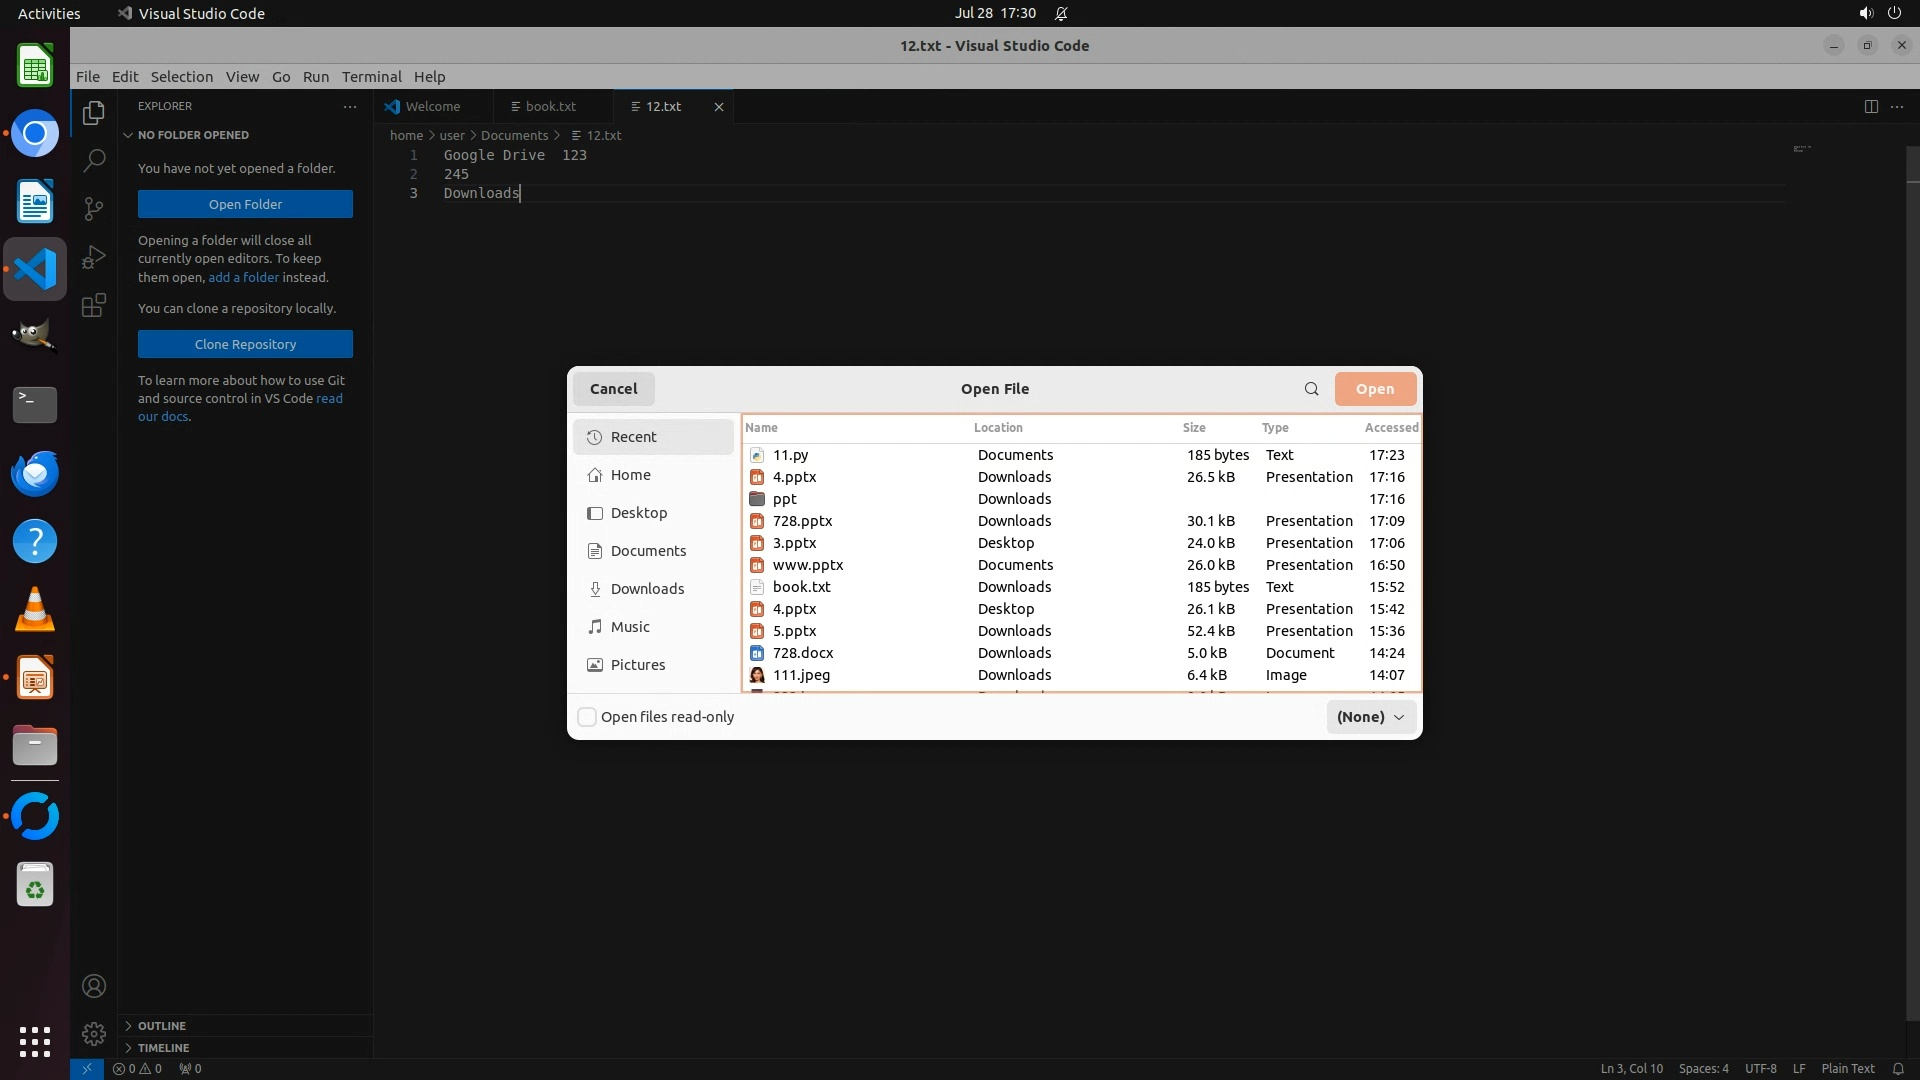Image resolution: width=1920 pixels, height=1080 pixels.
Task: Open Run and Debug view icon
Action: coord(94,257)
